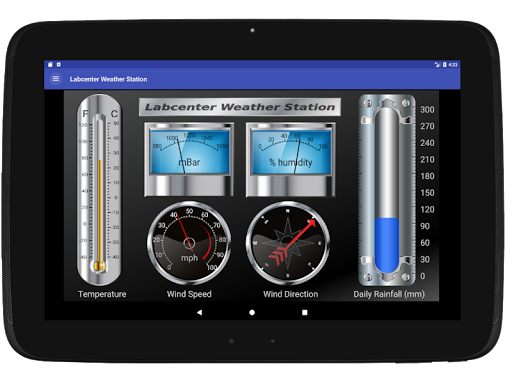Click the Labcenter Weather Station metallic banner
The width and height of the screenshot is (512, 369).
coord(240,107)
